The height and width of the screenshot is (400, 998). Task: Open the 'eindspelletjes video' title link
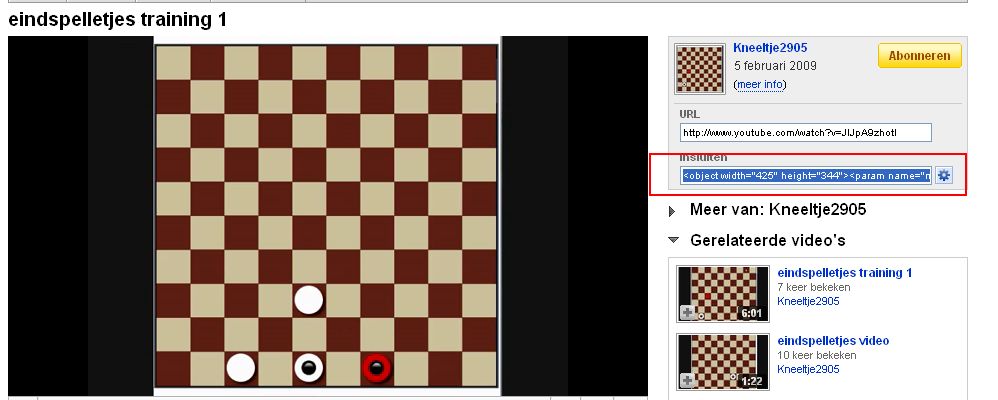coord(832,341)
